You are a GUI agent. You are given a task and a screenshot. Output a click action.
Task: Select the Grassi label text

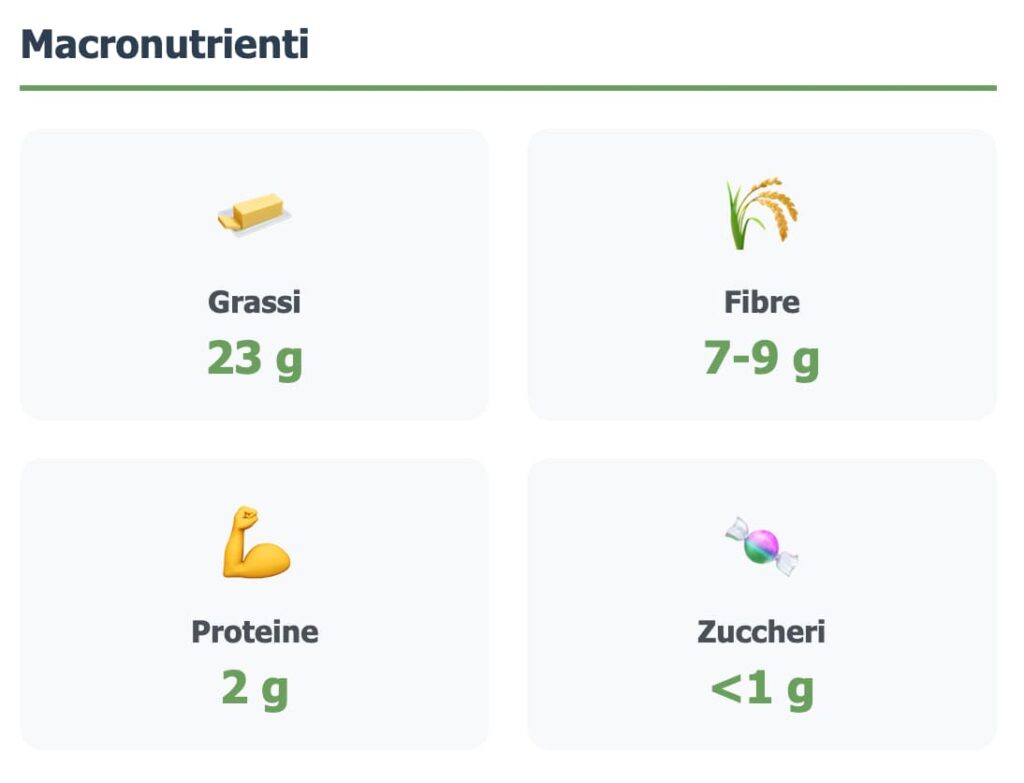click(x=254, y=302)
